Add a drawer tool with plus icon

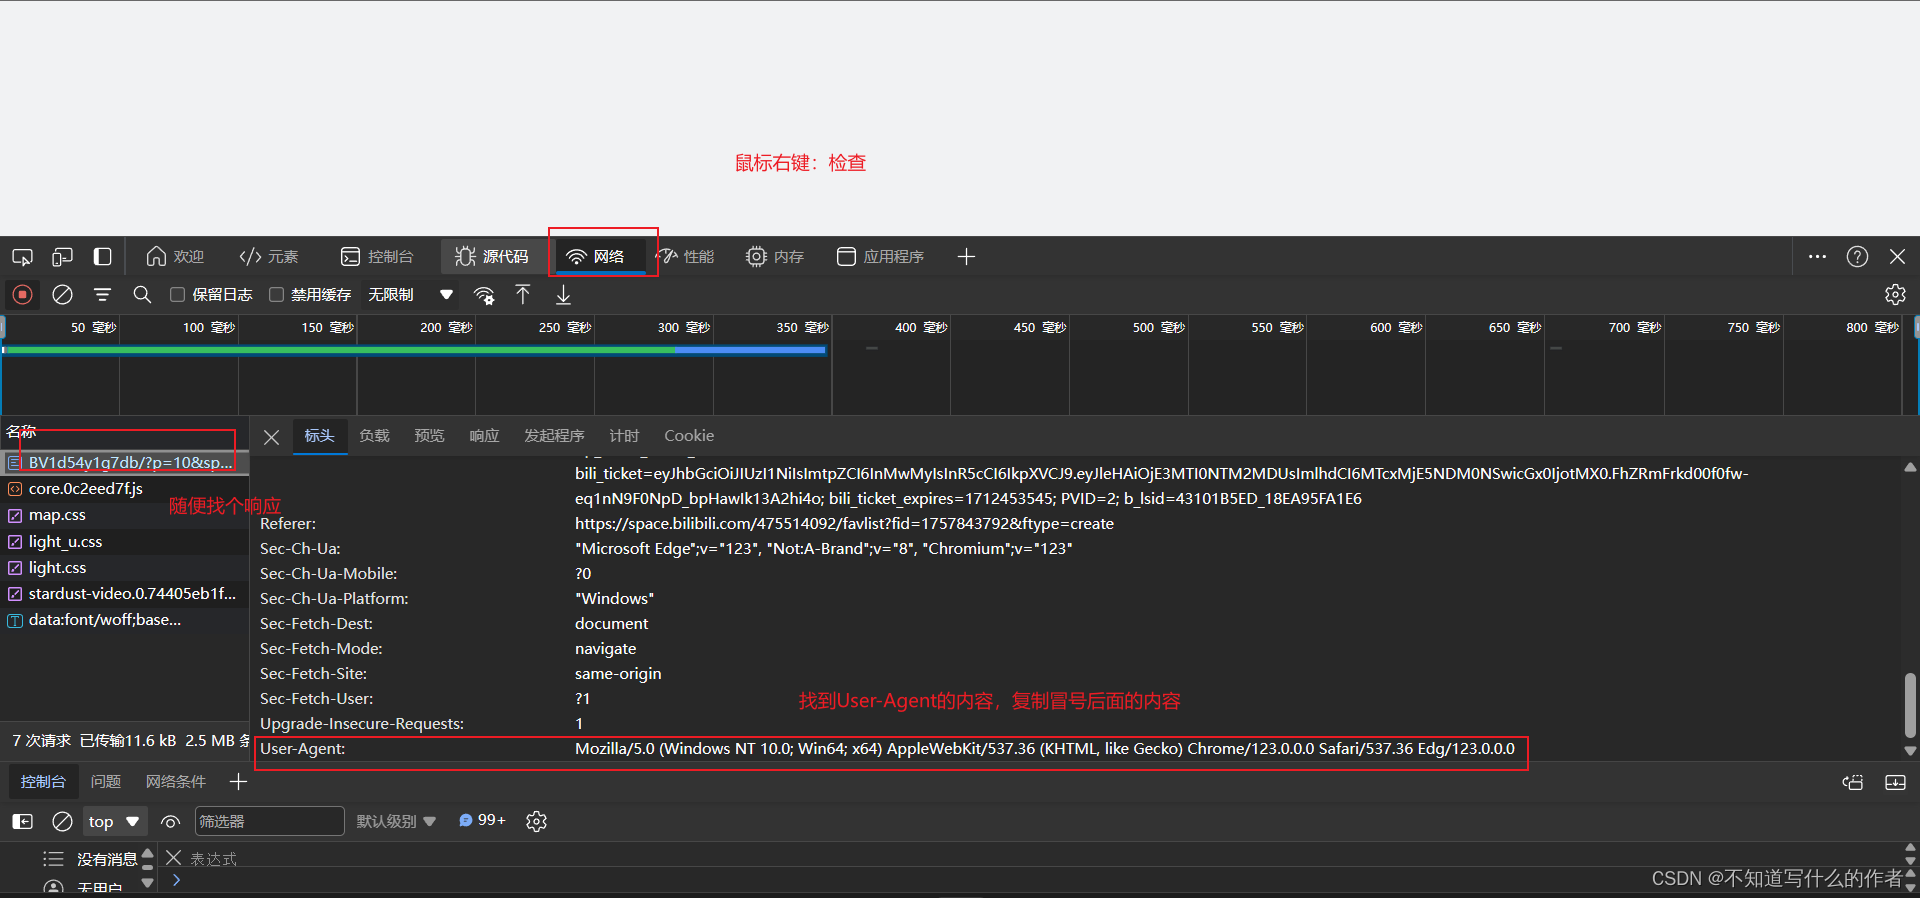238,782
